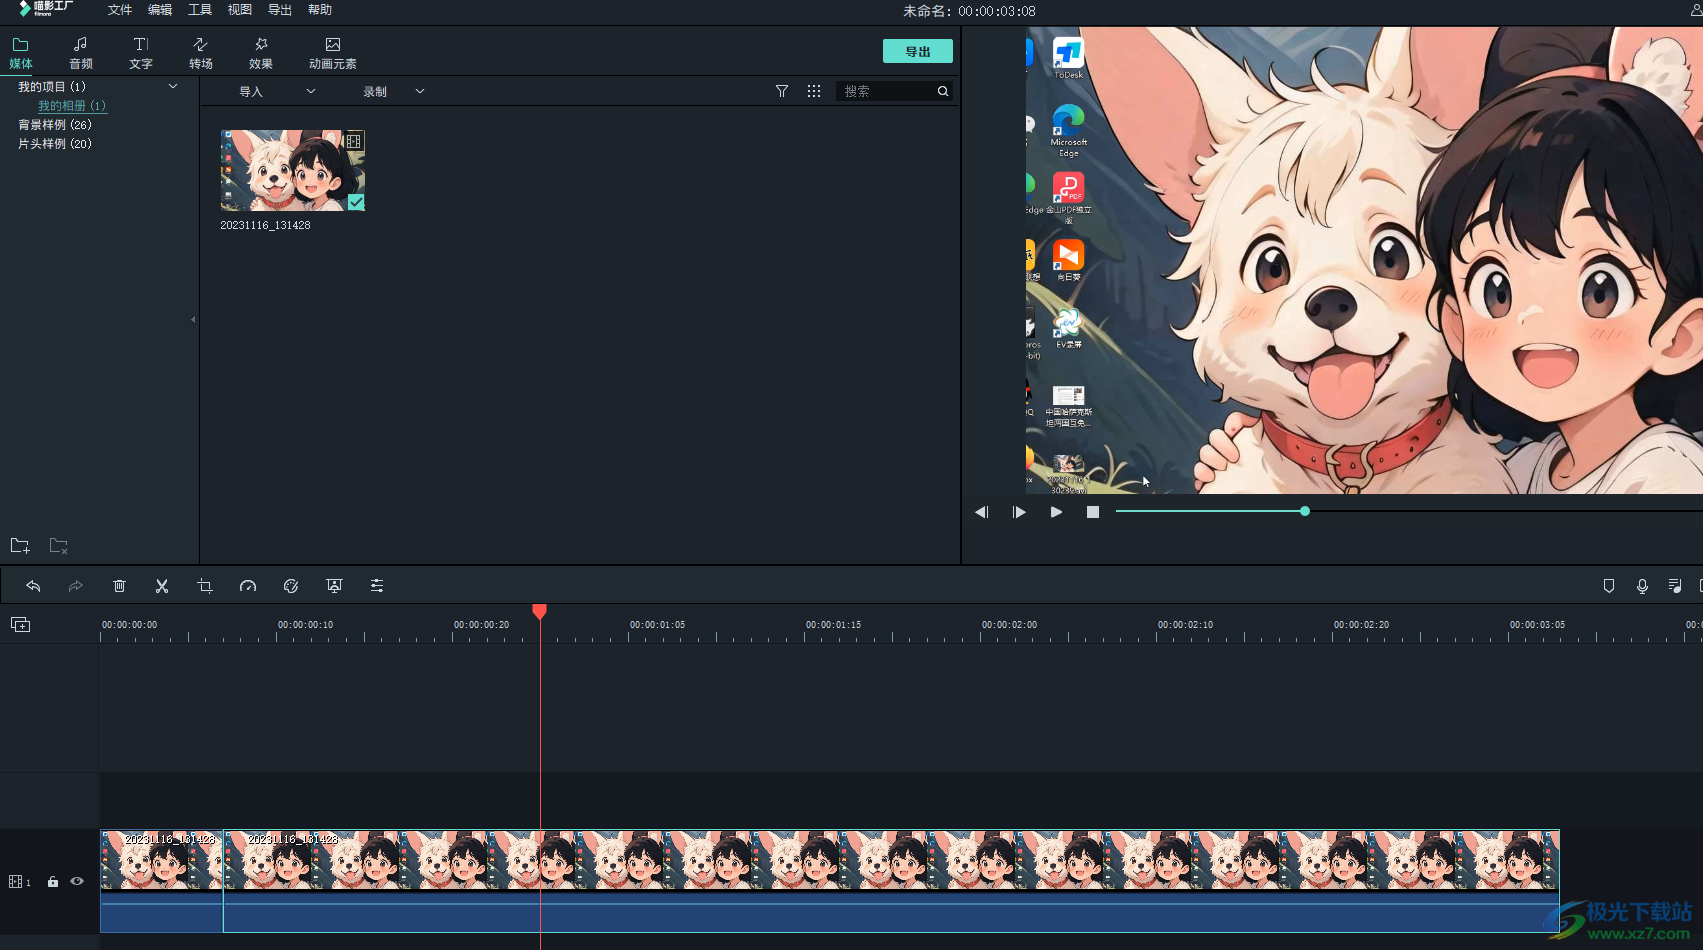Click the media filter funnel icon

[782, 91]
